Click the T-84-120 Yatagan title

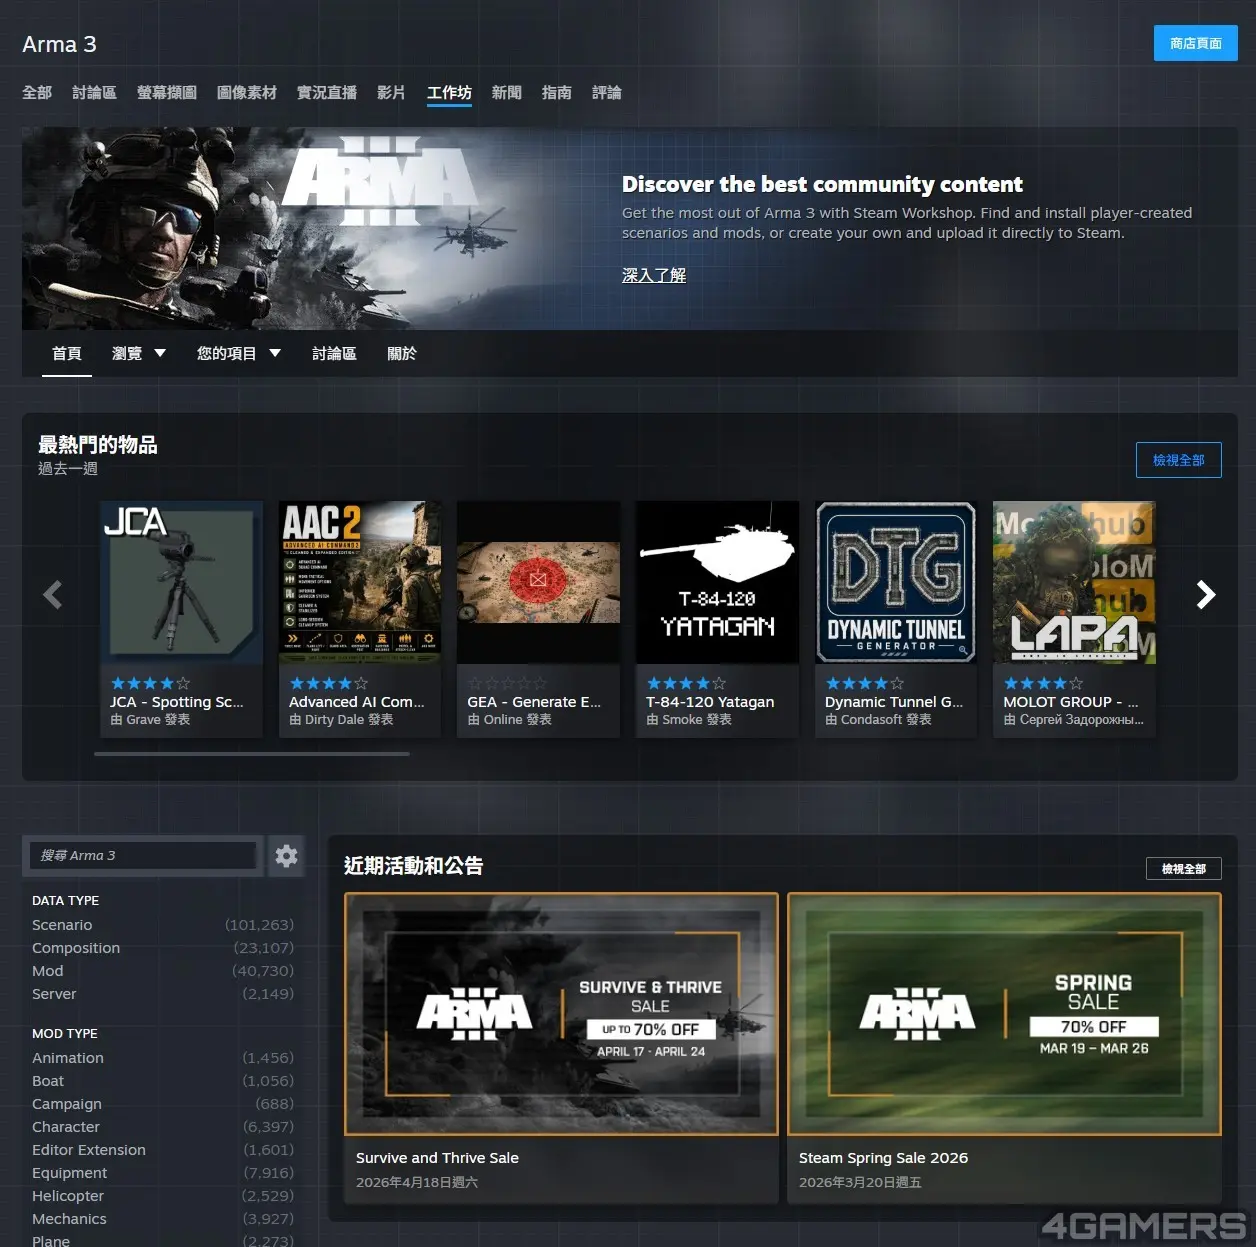point(710,702)
